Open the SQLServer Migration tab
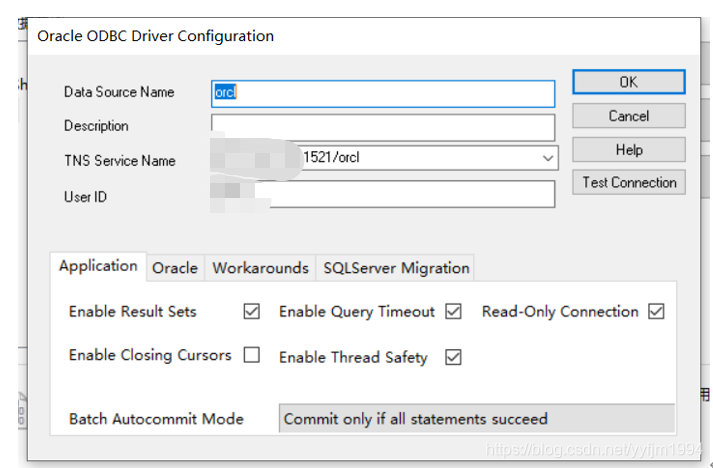713x468 pixels. 396,268
